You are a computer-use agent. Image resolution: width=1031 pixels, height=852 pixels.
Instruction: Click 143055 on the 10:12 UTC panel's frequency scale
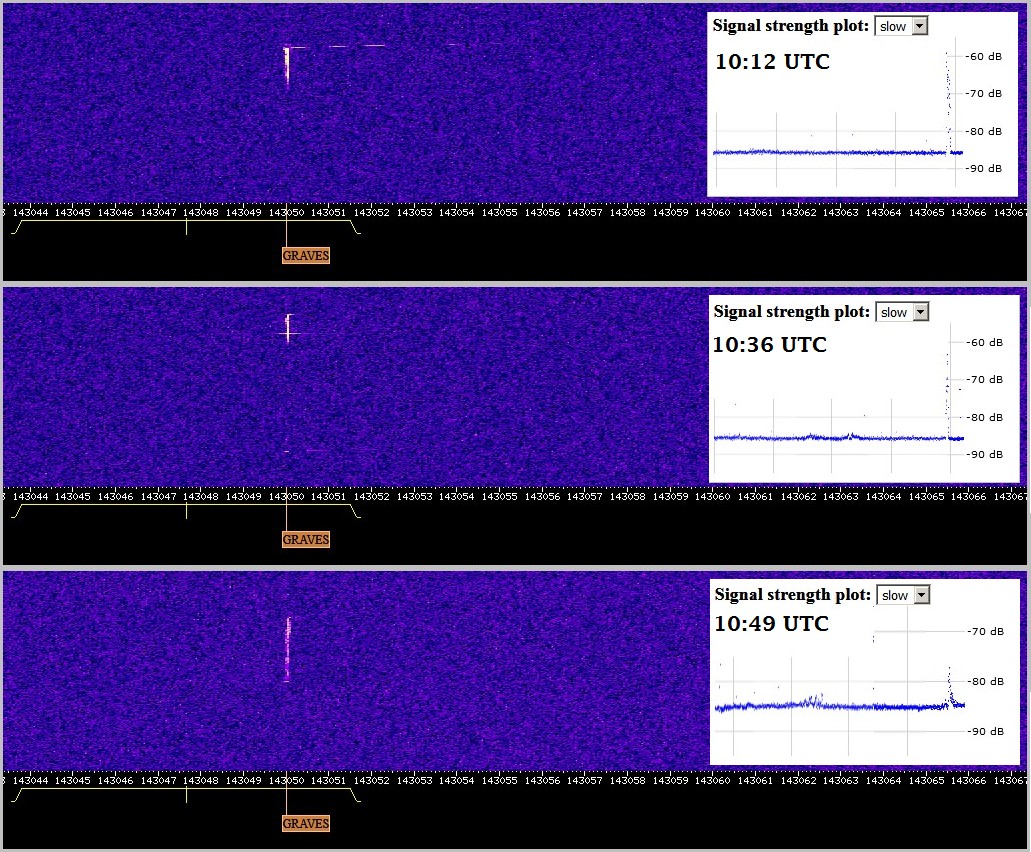pyautogui.click(x=499, y=212)
